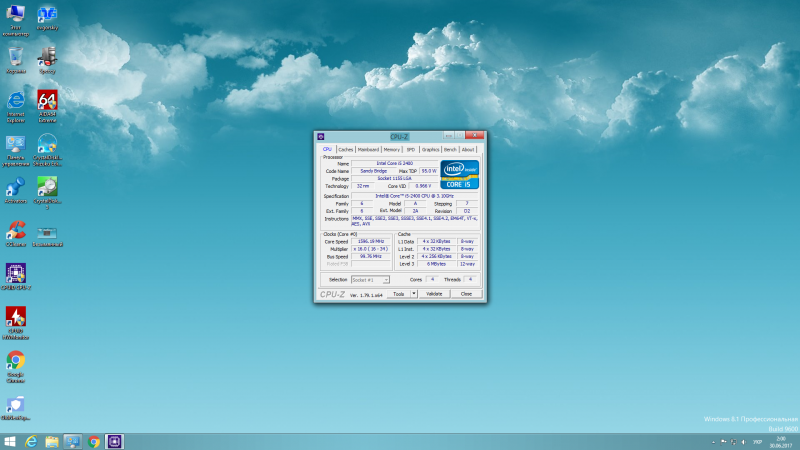Click the Core VID value field
The width and height of the screenshot is (800, 450).
[423, 186]
